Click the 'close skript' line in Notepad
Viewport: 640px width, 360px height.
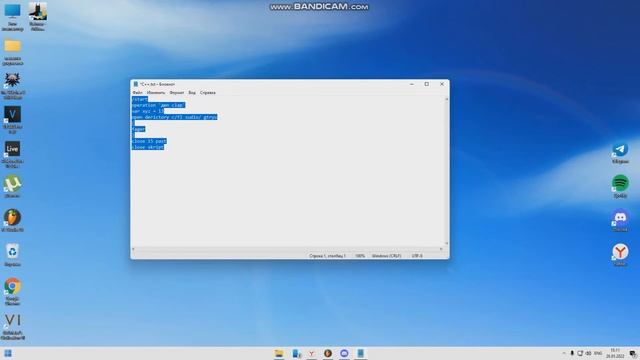click(x=148, y=147)
